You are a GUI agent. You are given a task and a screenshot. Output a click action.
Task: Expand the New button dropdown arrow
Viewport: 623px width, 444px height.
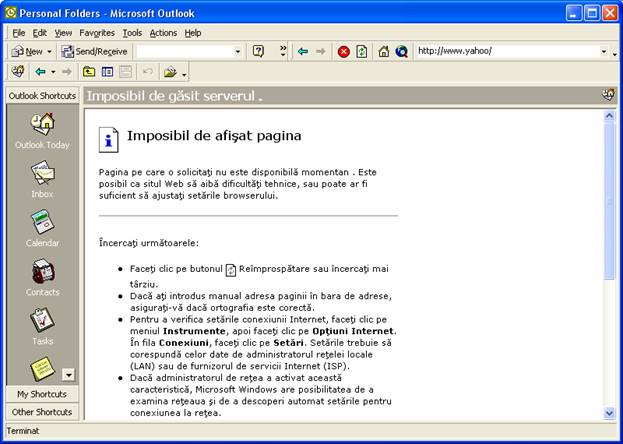point(49,52)
